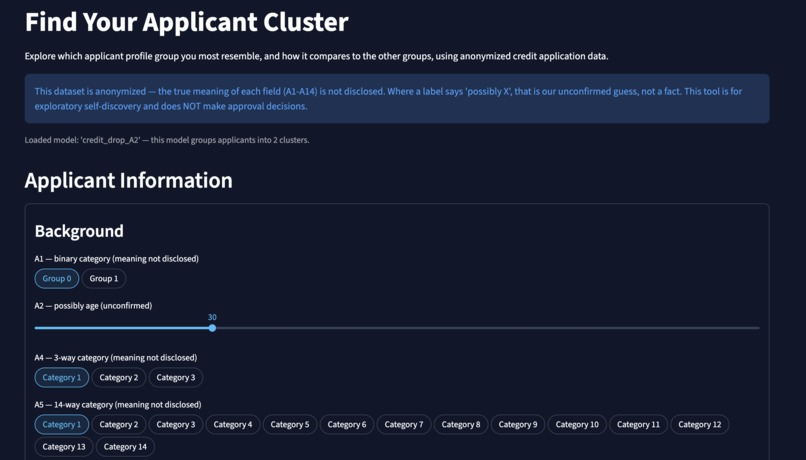This screenshot has height=460, width=806.
Task: Select Category 10 under A5 14-way category
Action: click(x=577, y=425)
